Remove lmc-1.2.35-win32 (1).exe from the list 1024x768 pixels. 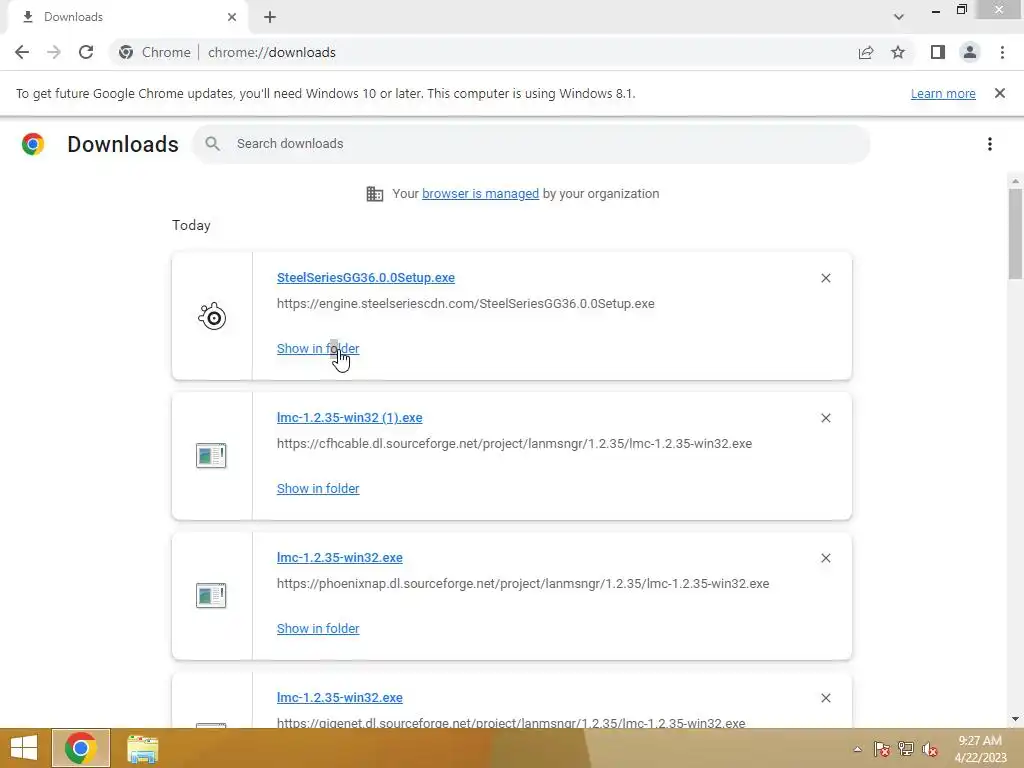coord(825,418)
